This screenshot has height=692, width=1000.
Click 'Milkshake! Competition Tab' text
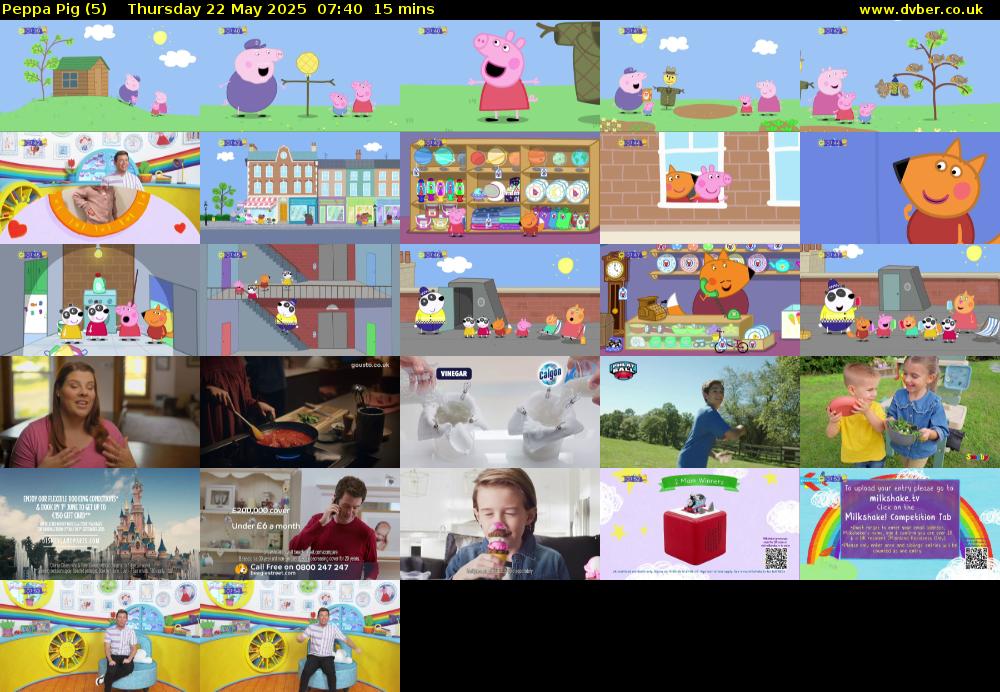[x=899, y=517]
